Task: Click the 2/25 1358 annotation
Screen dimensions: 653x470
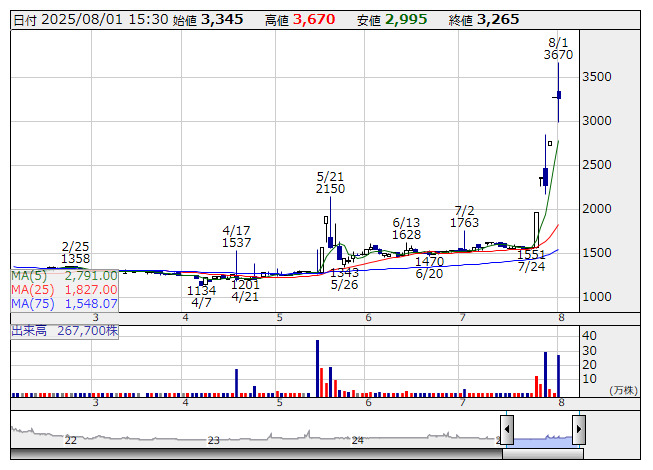Action: (76, 252)
